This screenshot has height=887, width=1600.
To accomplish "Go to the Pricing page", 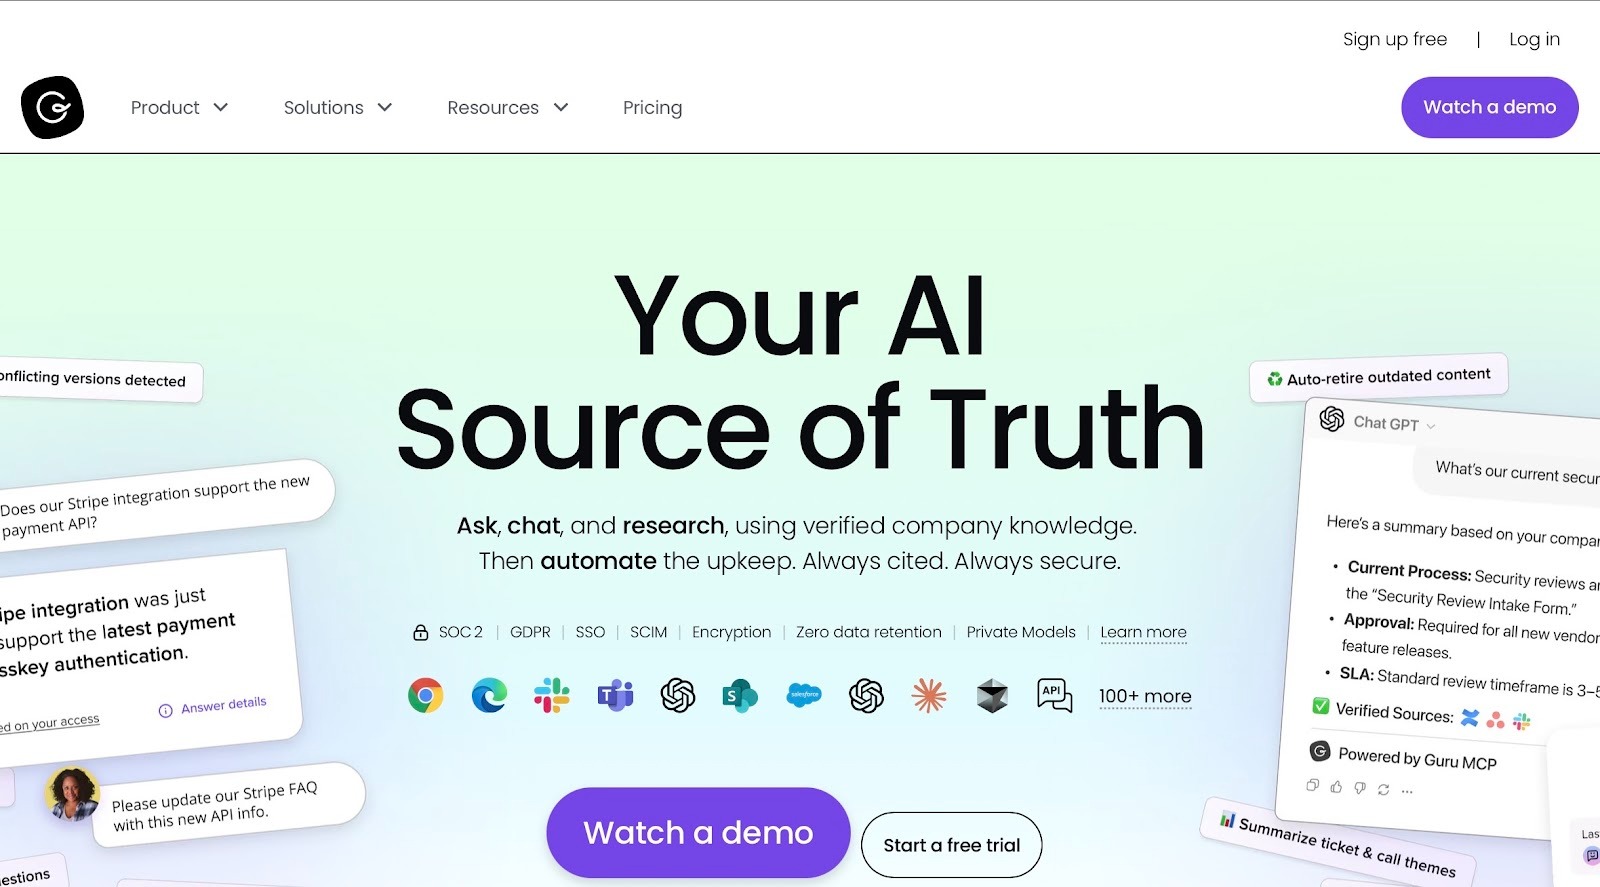I will pos(652,107).
